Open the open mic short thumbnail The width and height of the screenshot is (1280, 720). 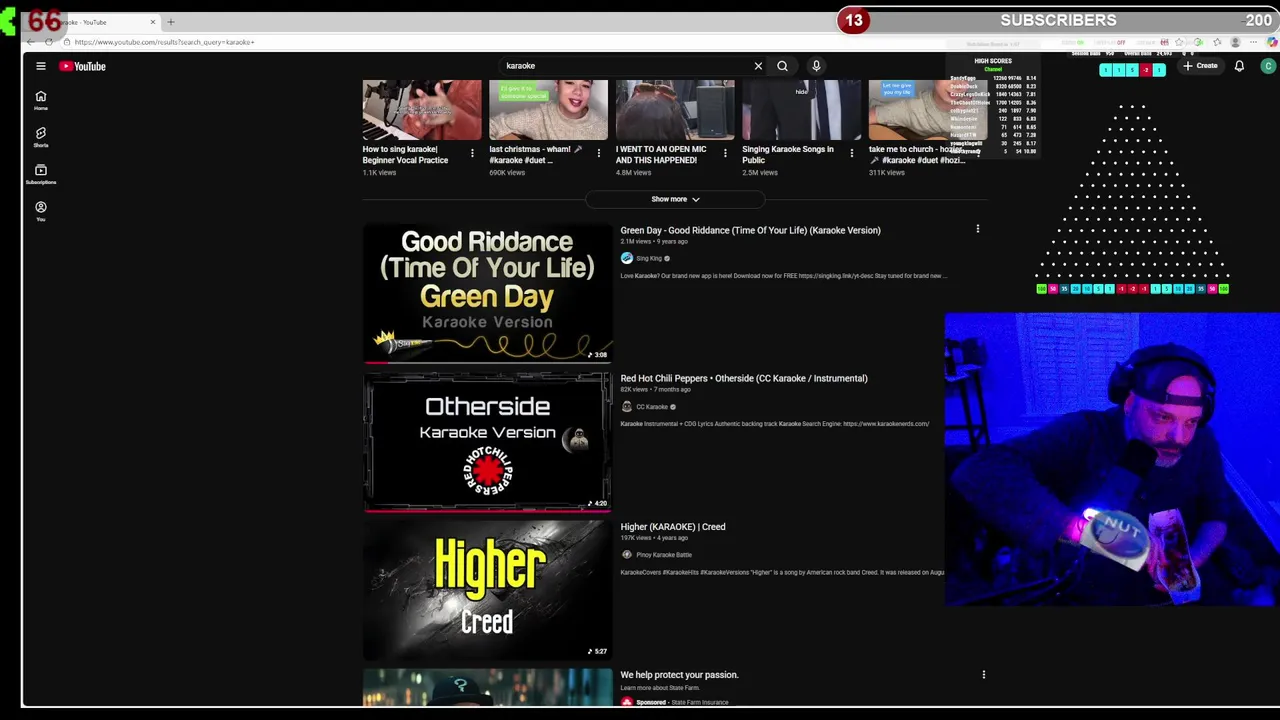click(x=675, y=110)
